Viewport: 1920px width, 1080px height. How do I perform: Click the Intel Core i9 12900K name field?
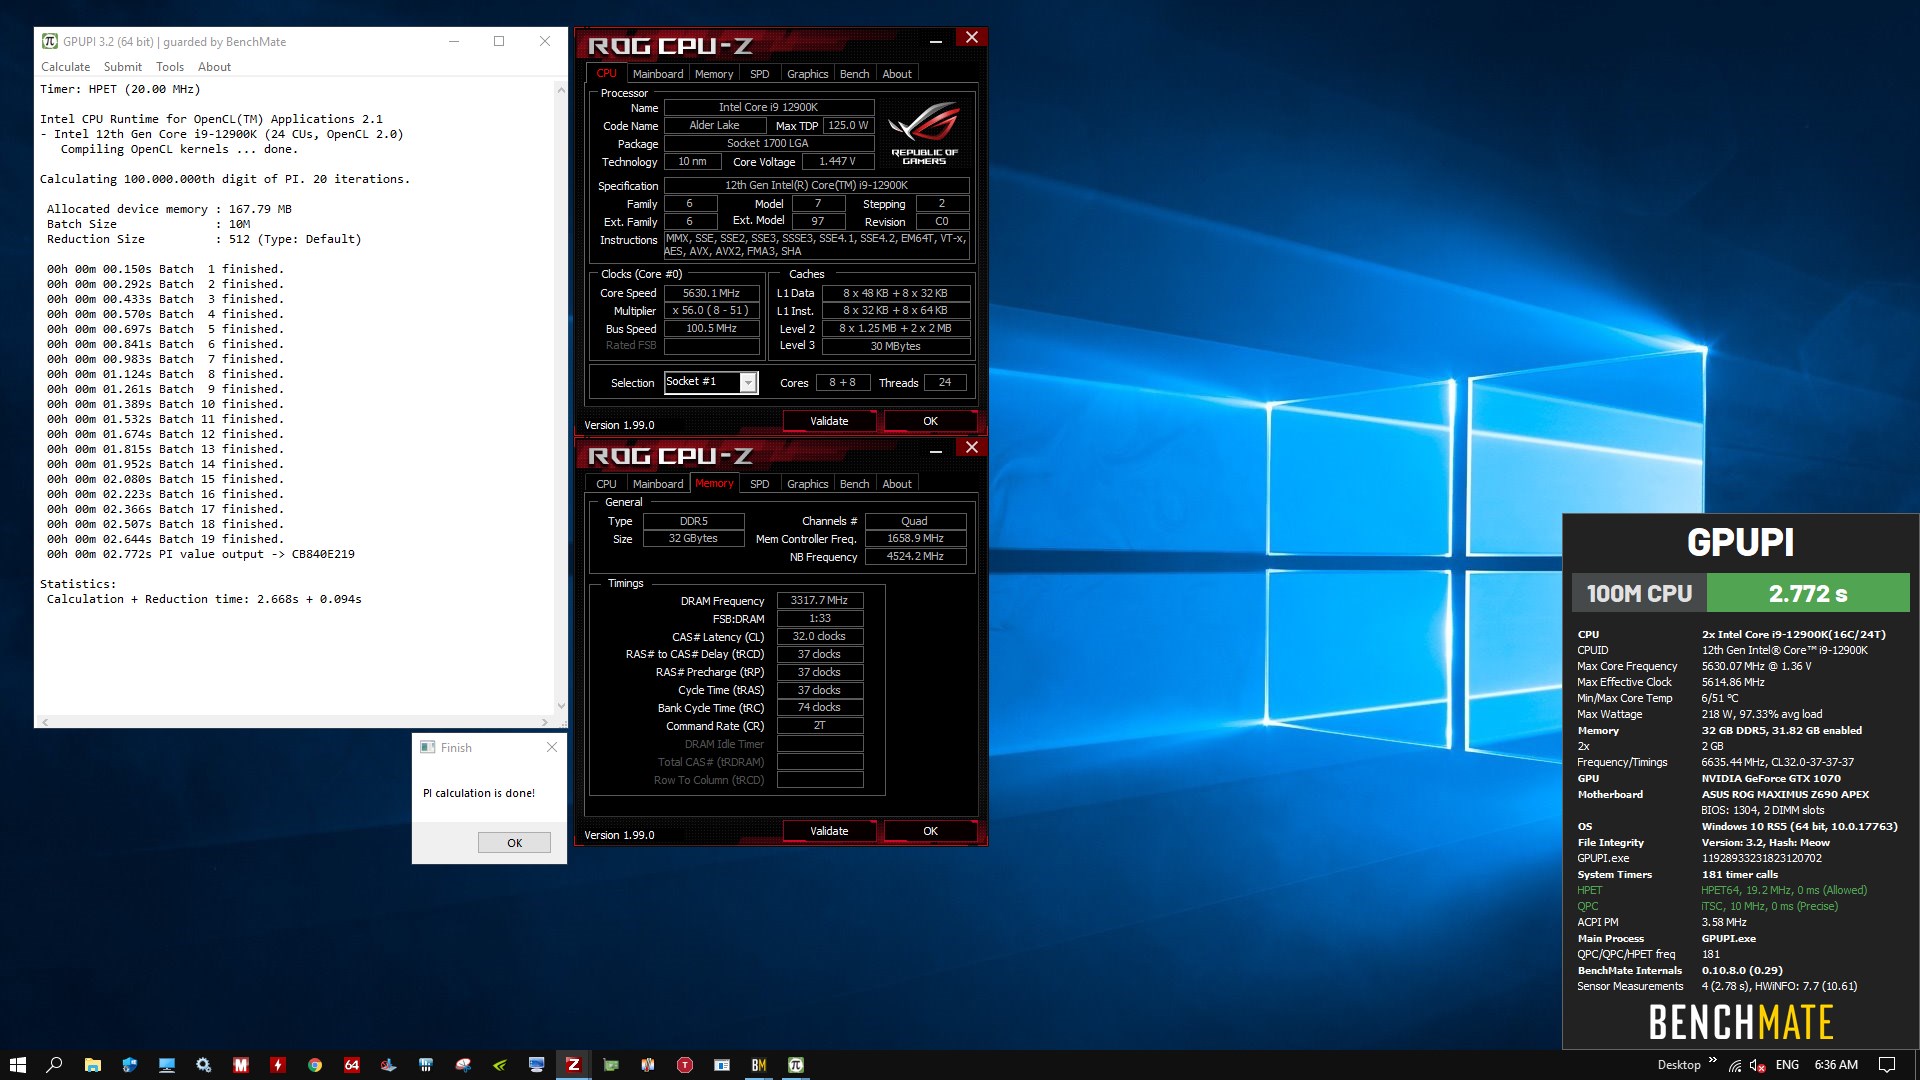coord(768,107)
